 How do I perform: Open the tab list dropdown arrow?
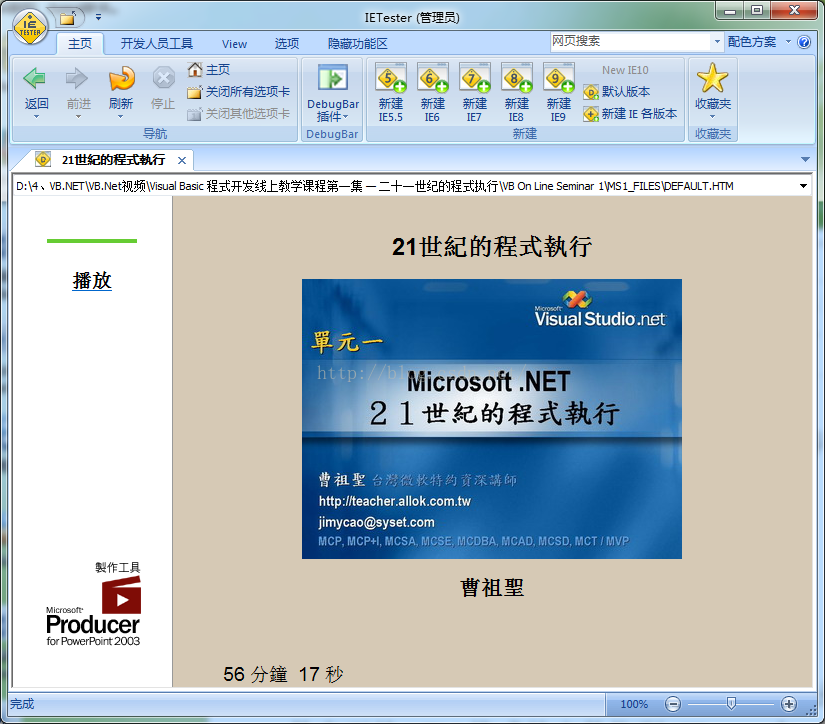(x=805, y=159)
